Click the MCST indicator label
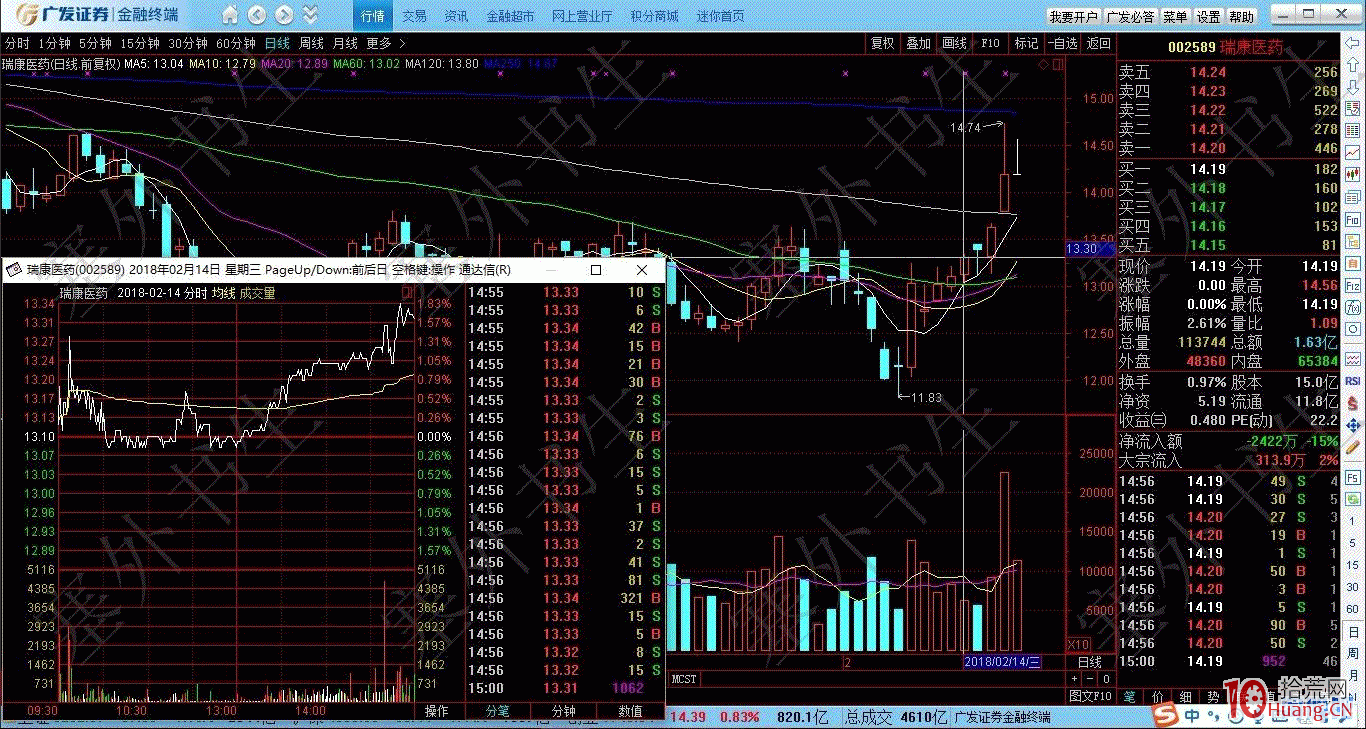The width and height of the screenshot is (1366, 729). (x=685, y=679)
